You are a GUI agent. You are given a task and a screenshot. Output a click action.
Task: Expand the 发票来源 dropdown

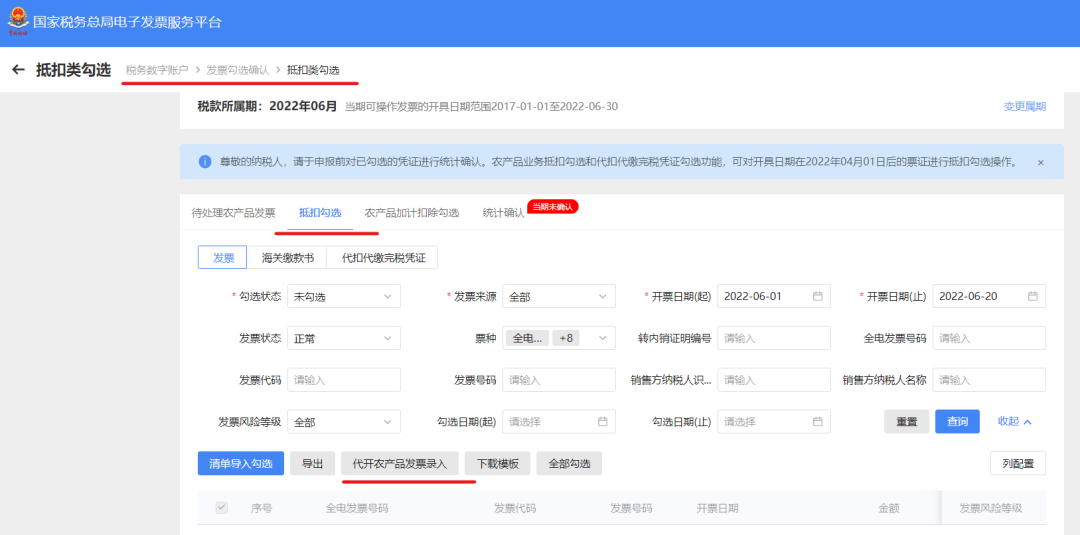(558, 297)
